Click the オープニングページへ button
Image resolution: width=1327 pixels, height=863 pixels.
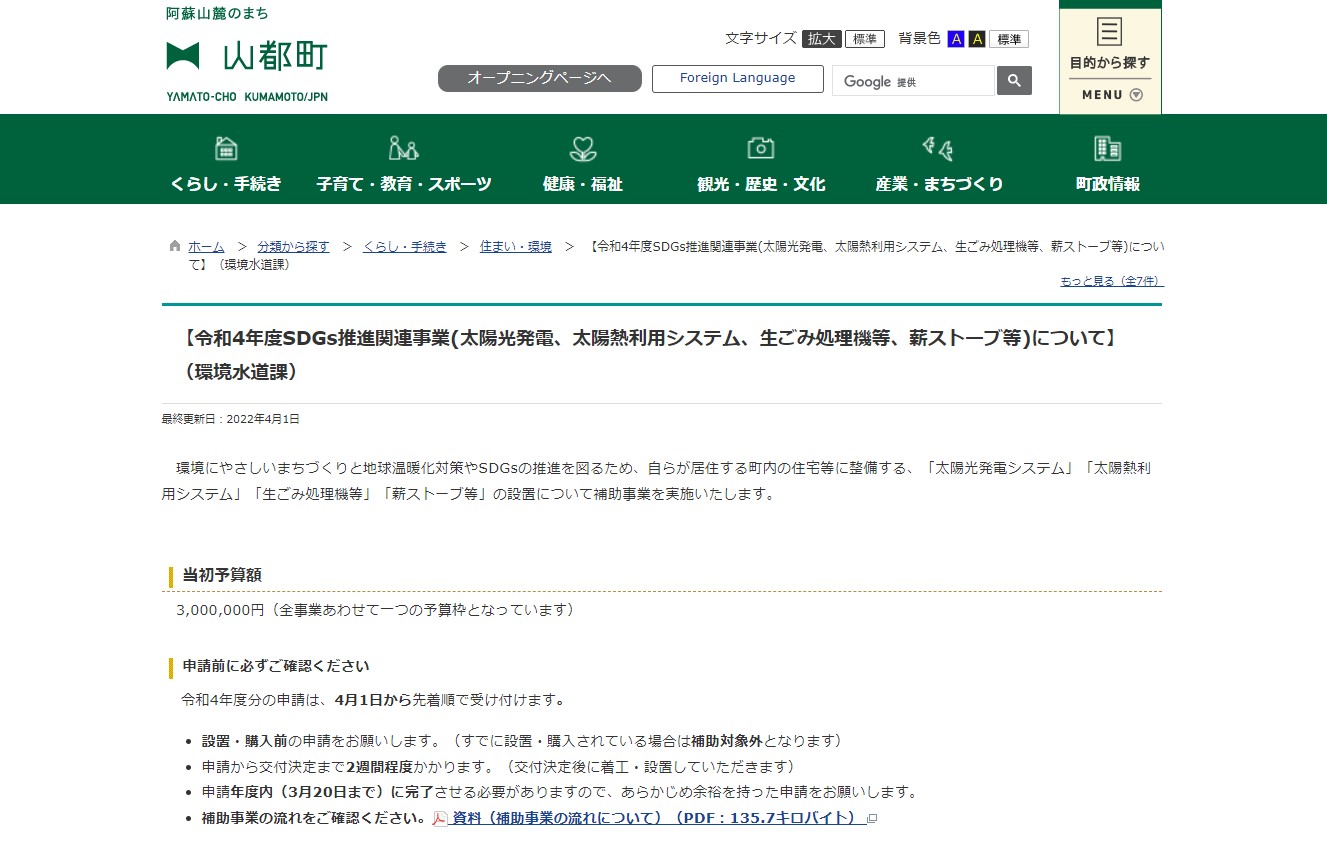539,77
